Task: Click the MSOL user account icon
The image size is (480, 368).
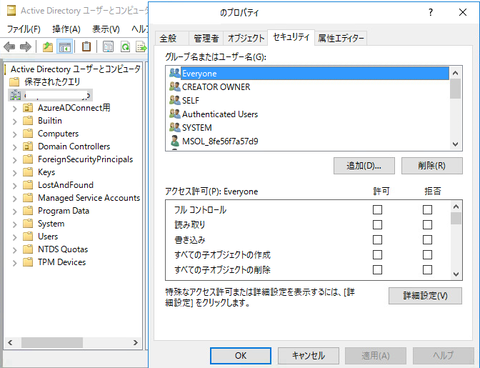Action: pos(175,141)
